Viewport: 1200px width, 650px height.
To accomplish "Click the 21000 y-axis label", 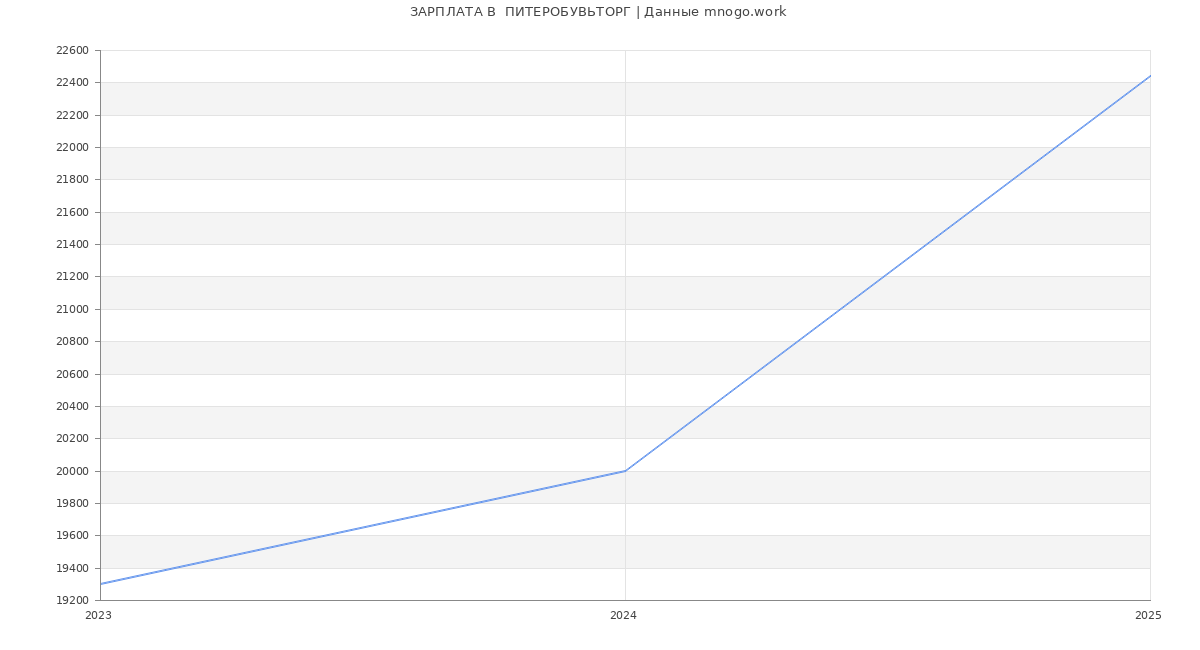I will click(74, 309).
